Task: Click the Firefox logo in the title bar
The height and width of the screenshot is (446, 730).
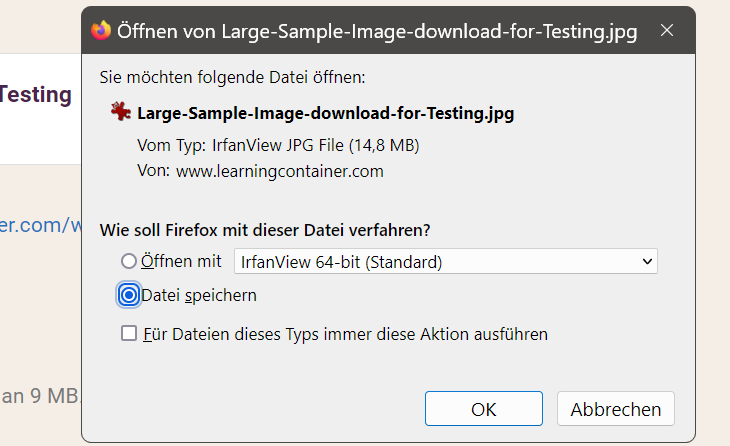Action: (x=100, y=30)
